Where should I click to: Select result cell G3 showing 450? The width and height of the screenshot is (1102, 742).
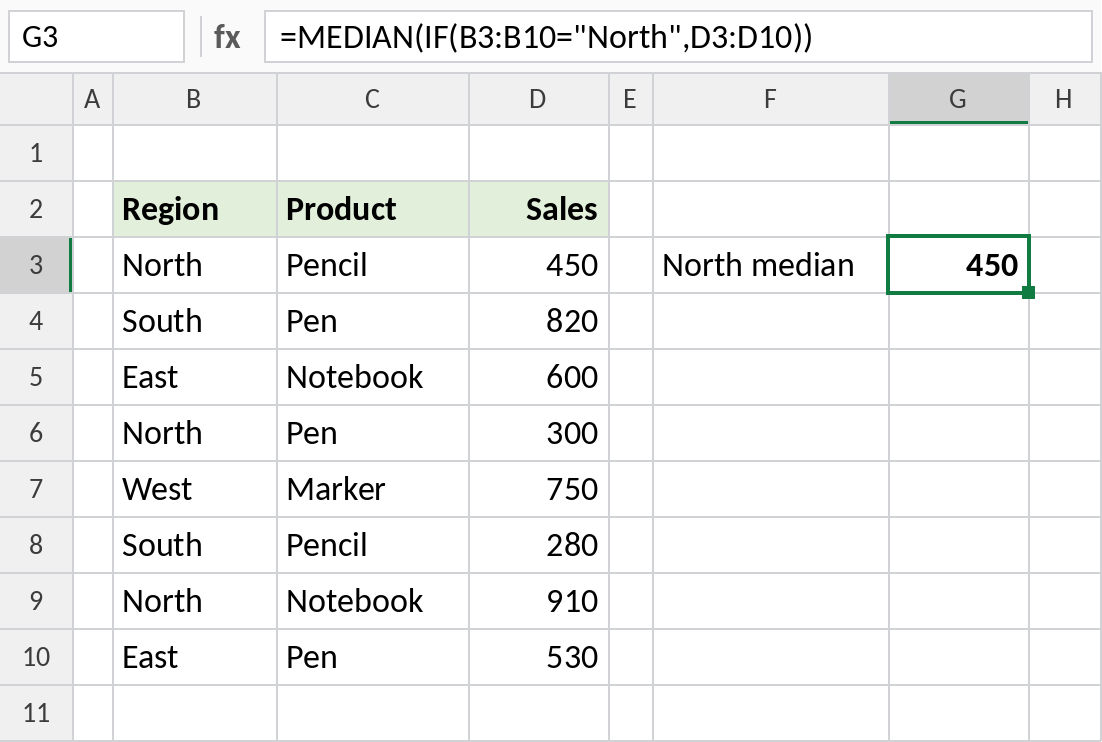pos(959,265)
